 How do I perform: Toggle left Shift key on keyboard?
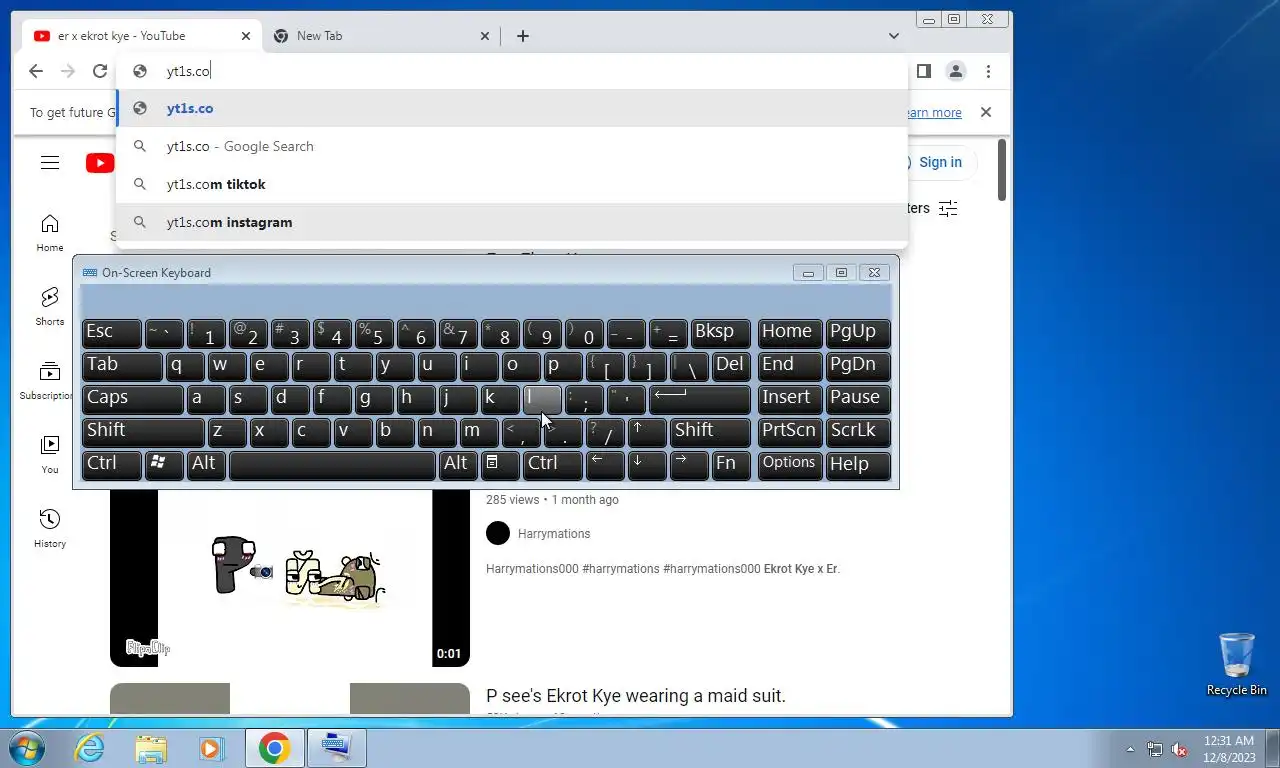tap(143, 431)
